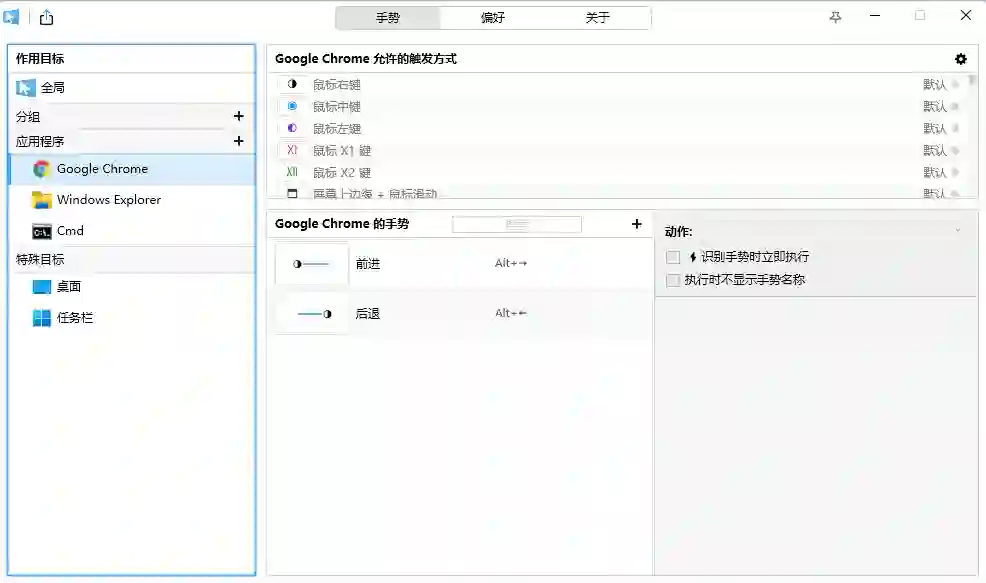Screen dimensions: 986x583
Task: Click the desktop (桌面) icon
Action: coord(42,287)
